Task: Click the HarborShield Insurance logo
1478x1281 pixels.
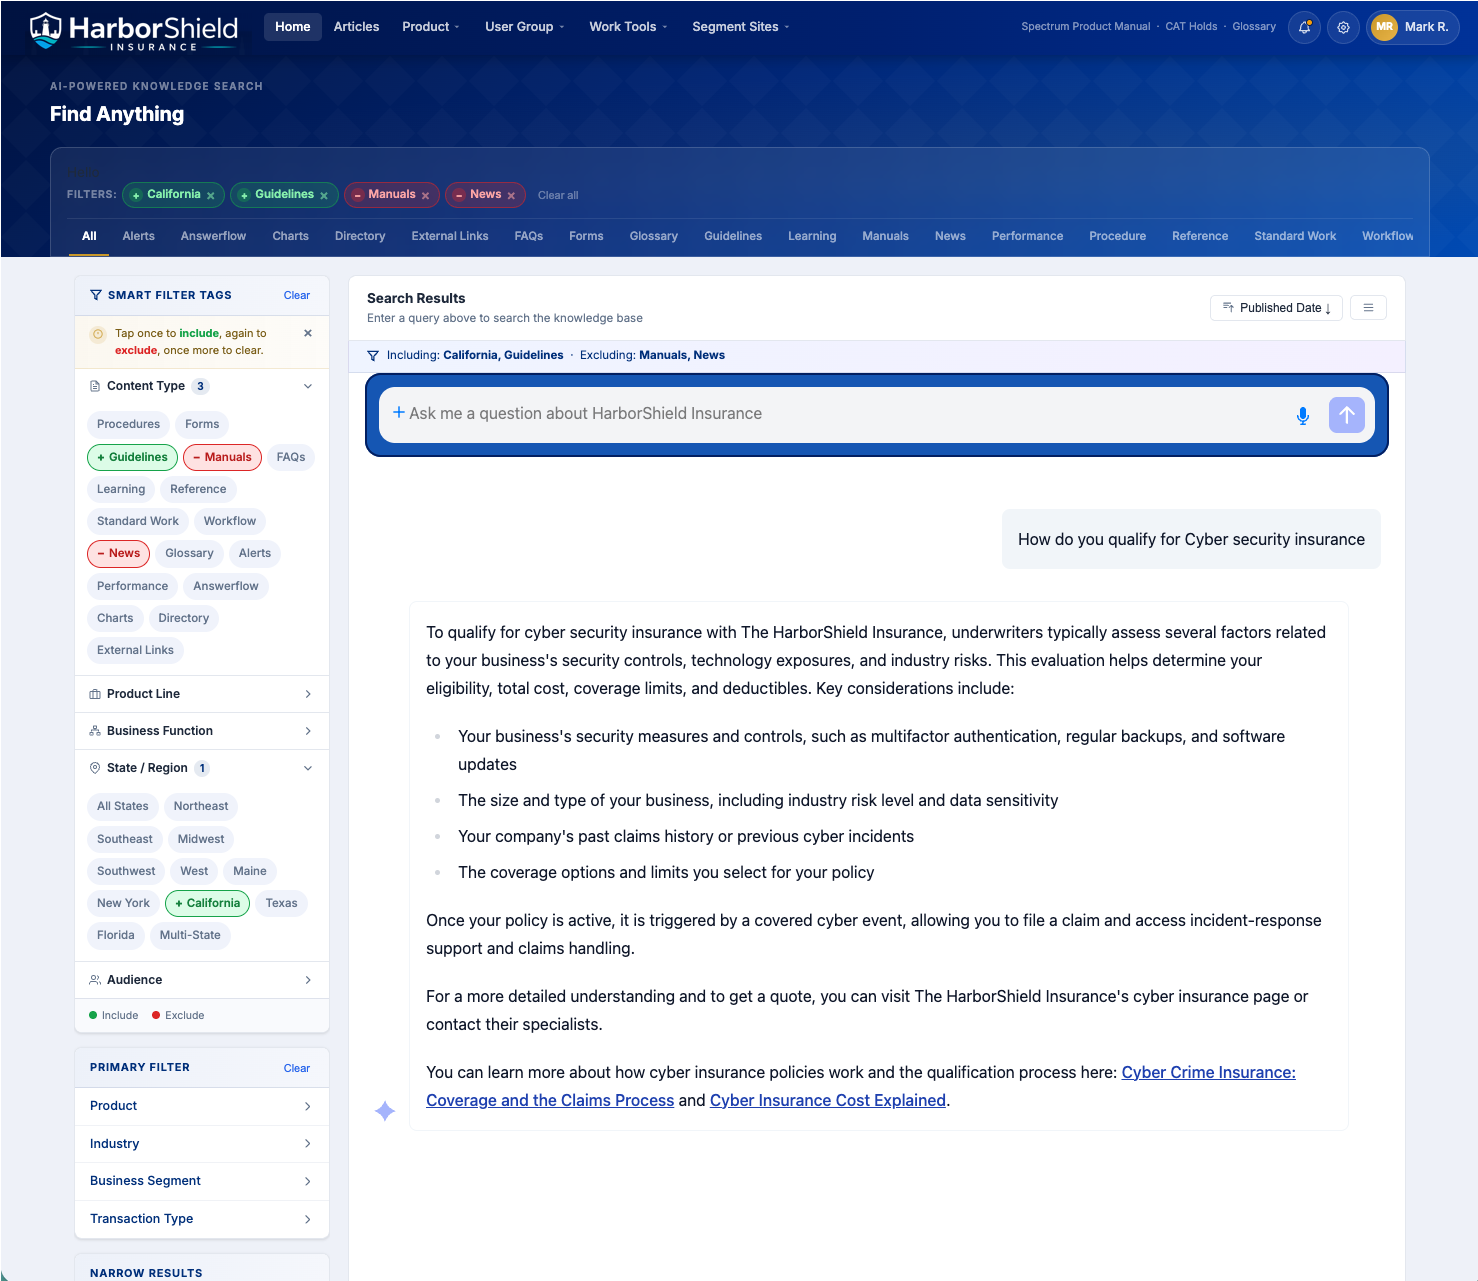Action: [x=134, y=31]
